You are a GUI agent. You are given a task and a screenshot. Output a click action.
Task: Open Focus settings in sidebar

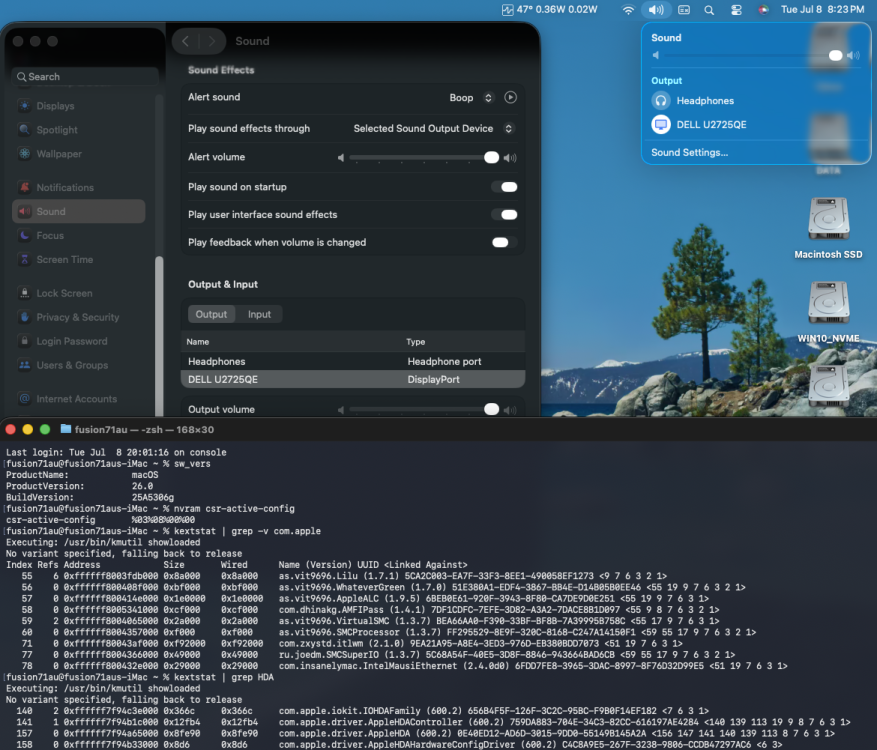tap(49, 235)
